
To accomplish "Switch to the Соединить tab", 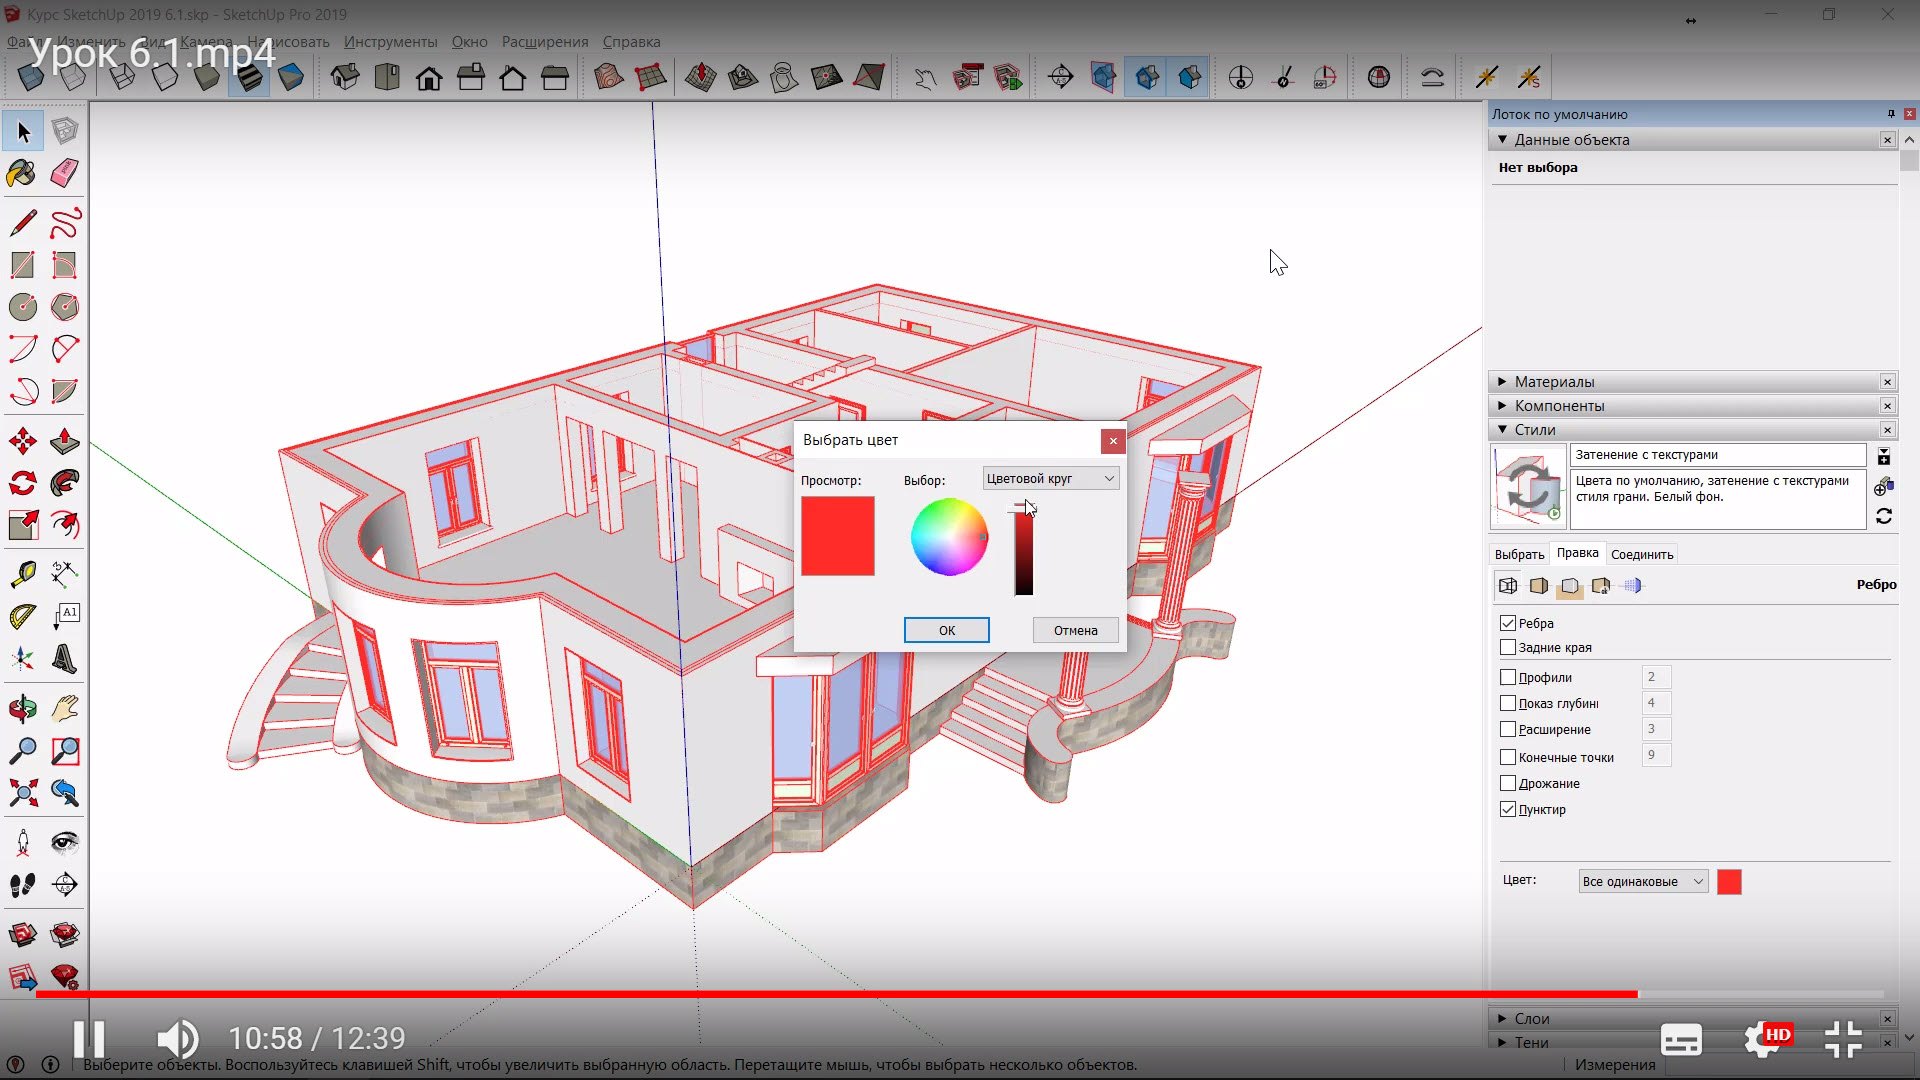I will (1642, 554).
